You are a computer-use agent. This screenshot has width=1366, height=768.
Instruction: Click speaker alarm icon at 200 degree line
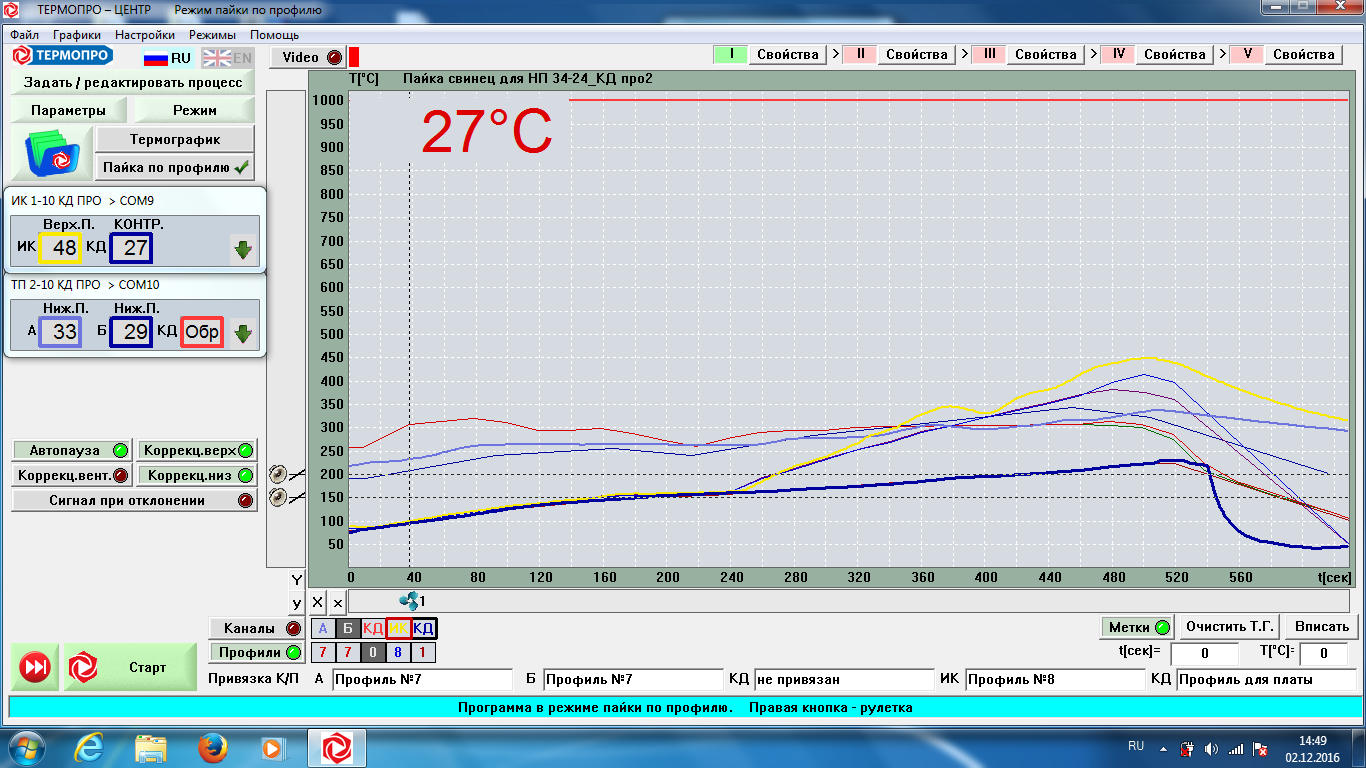pos(278,474)
